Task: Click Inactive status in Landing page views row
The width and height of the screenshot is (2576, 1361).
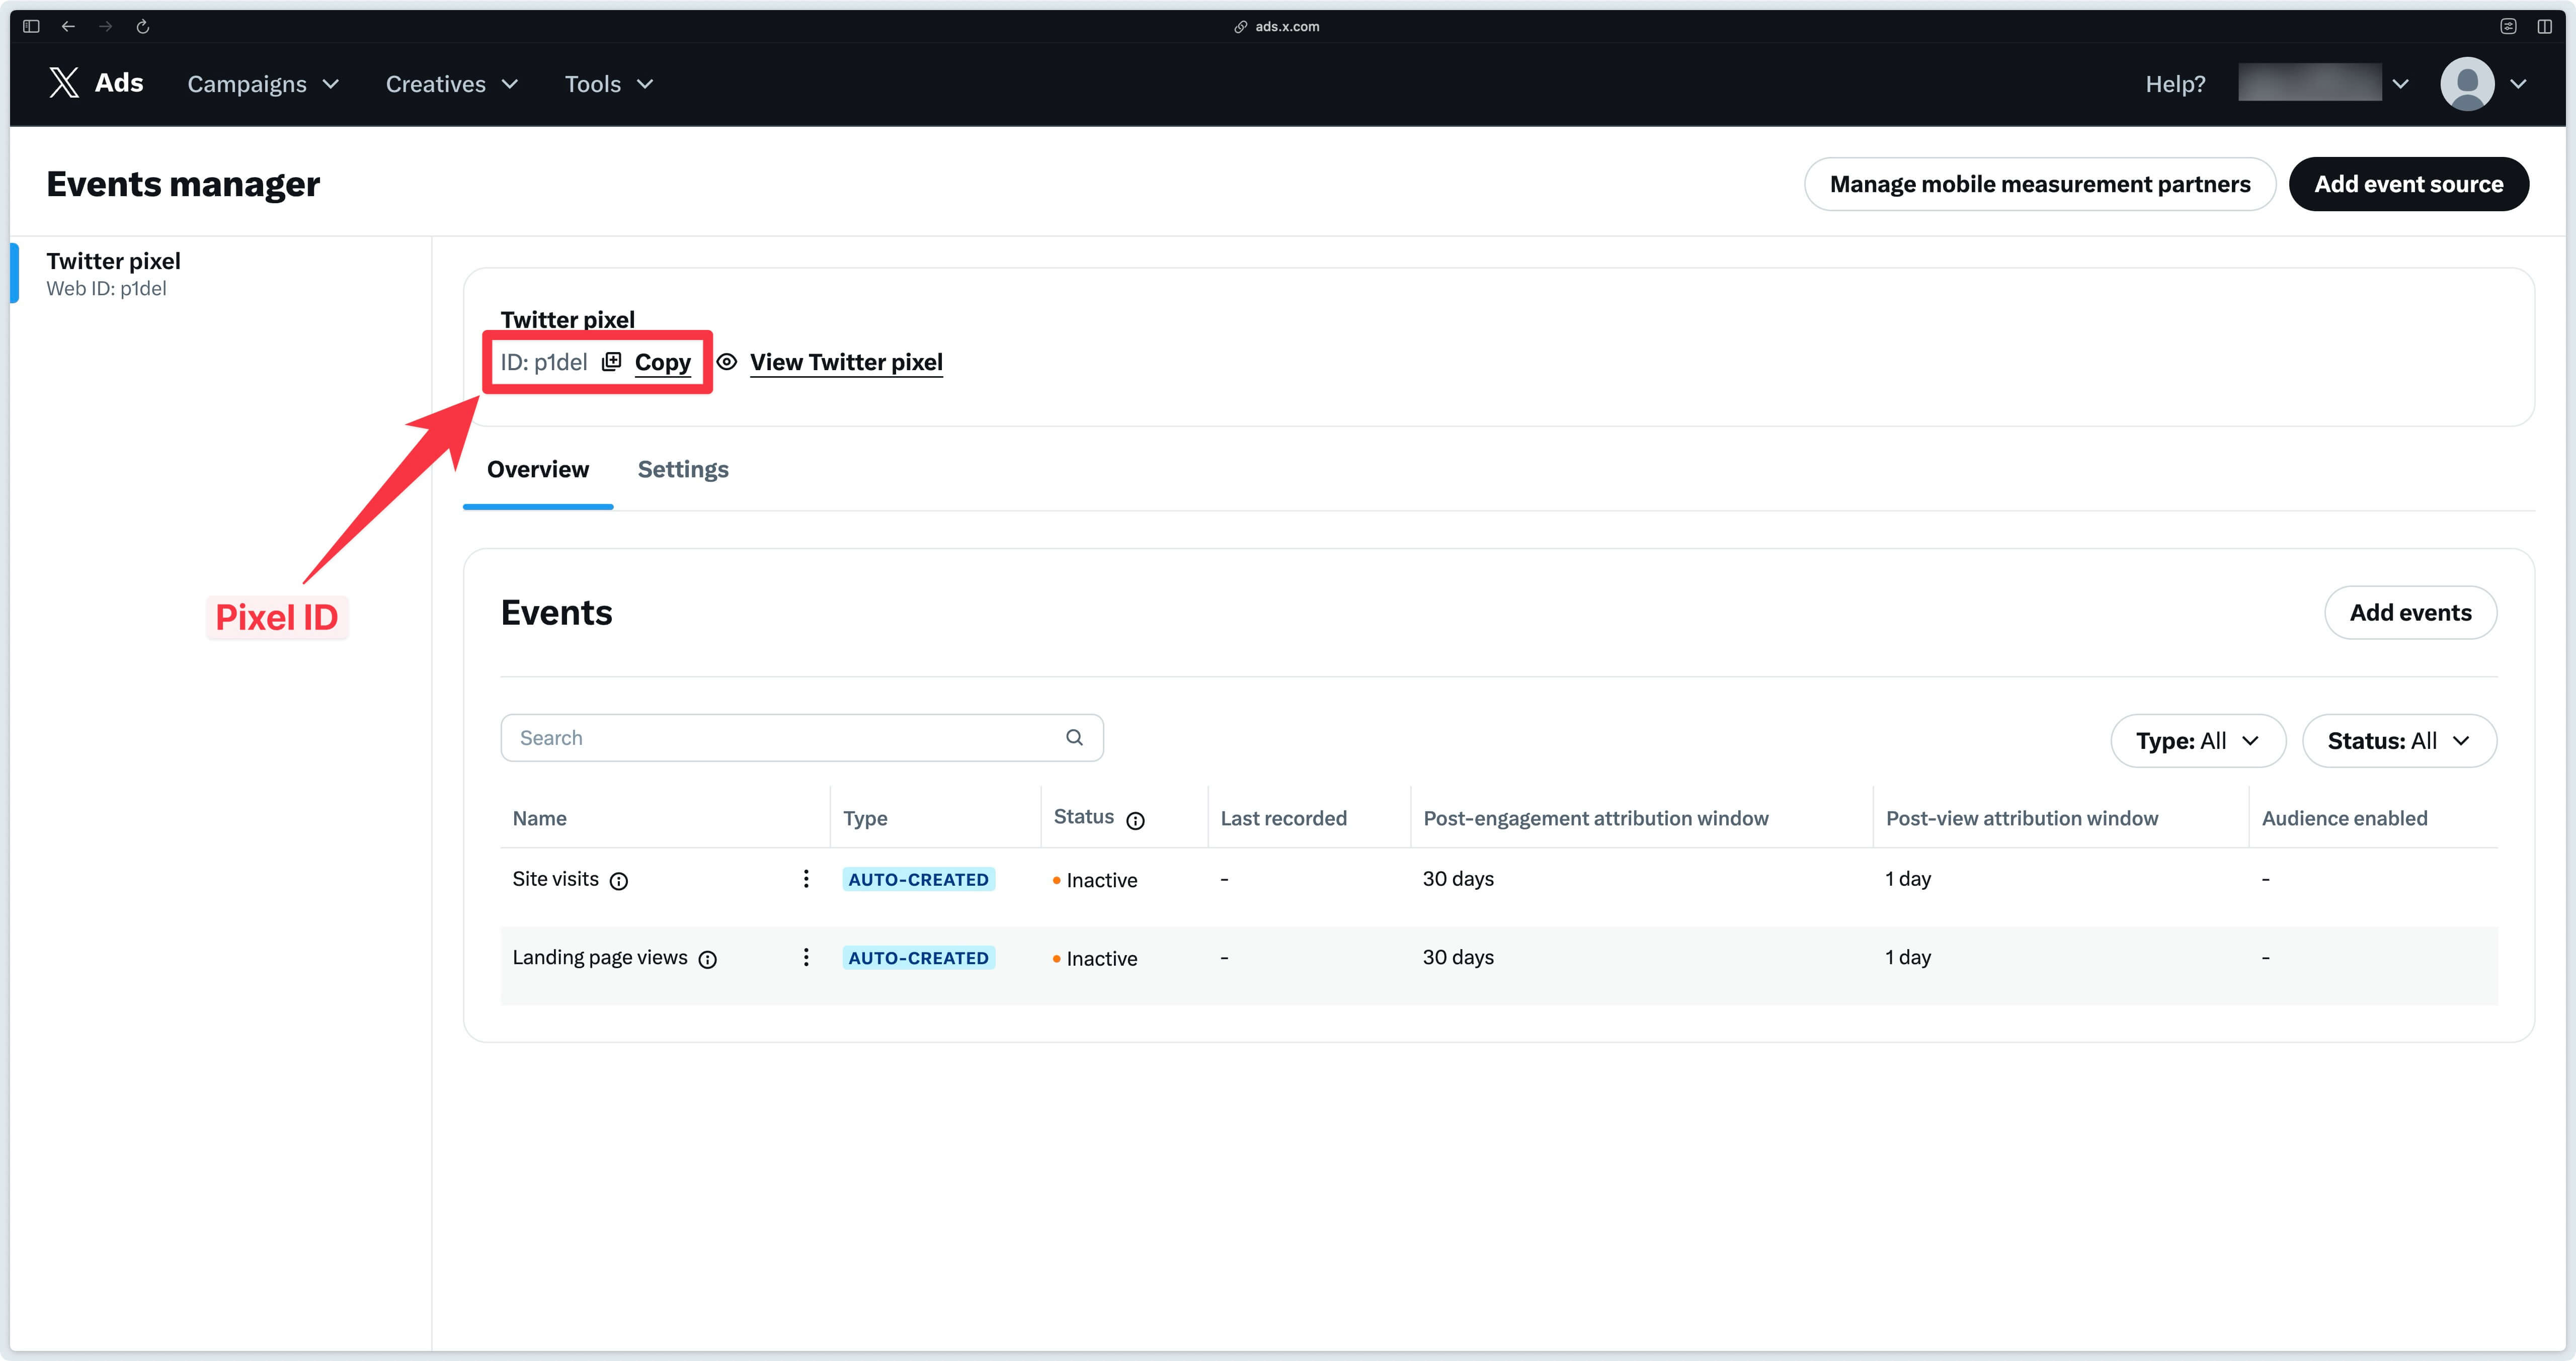Action: (x=1095, y=958)
